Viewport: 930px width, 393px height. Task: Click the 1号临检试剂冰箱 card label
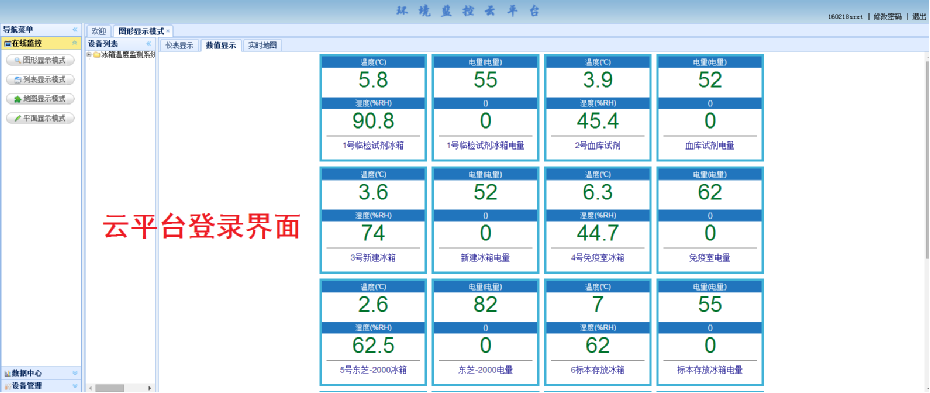pyautogui.click(x=373, y=146)
